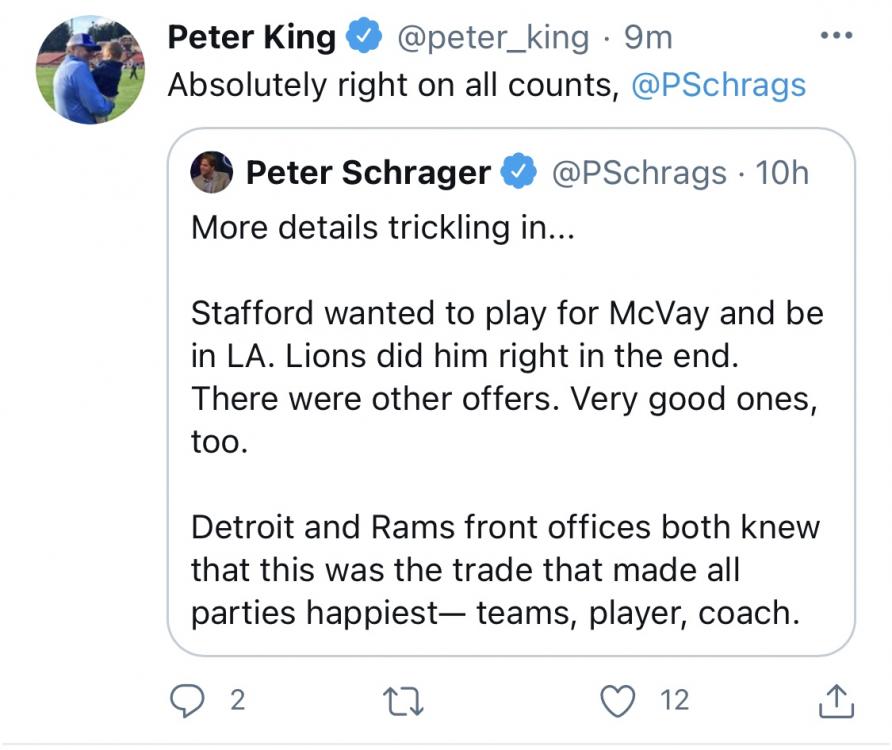Open the three-dot more options menu
The height and width of the screenshot is (750, 892).
coord(835,36)
